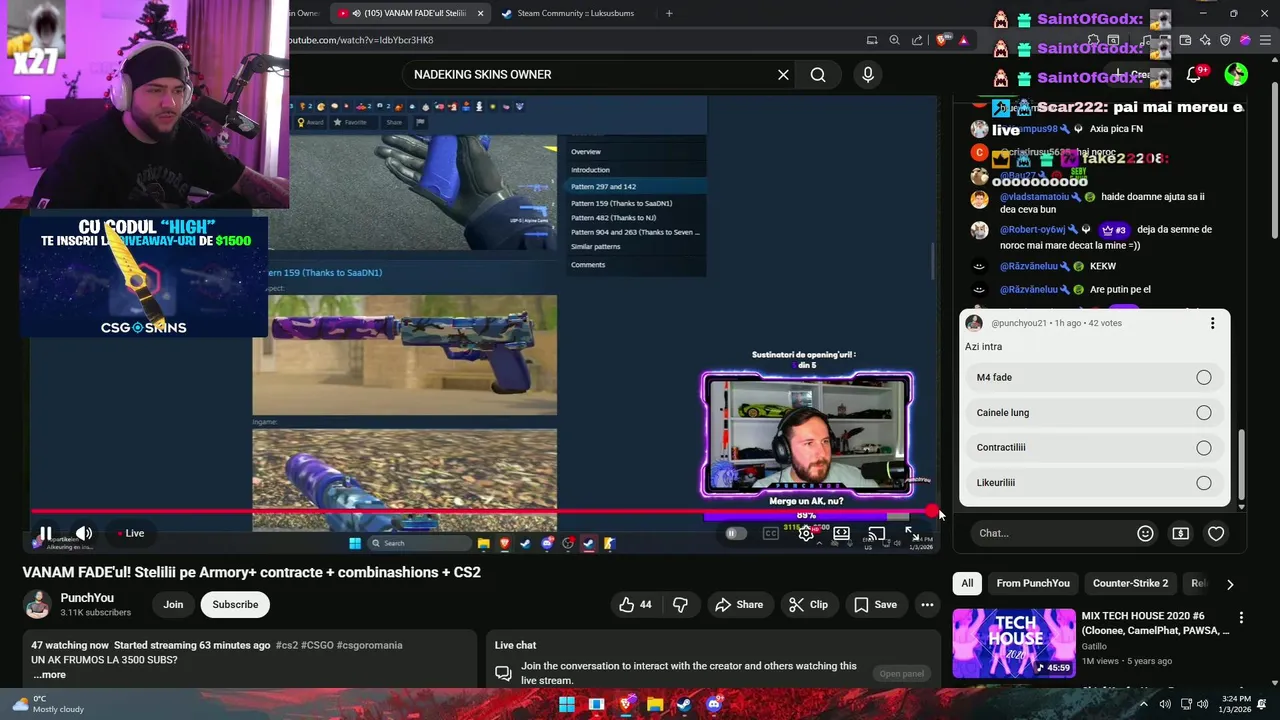Viewport: 1280px width, 720px height.
Task: Toggle closed captions in video player
Action: (770, 533)
